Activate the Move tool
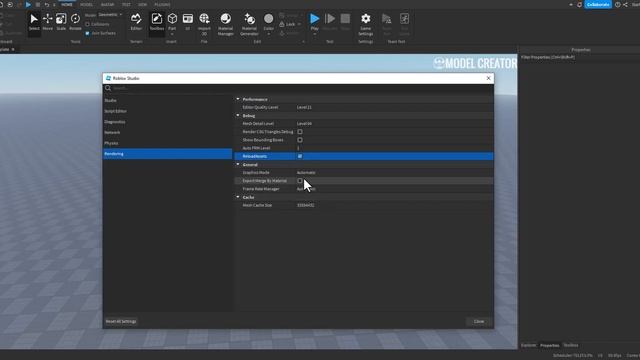The image size is (640, 360). [48, 22]
